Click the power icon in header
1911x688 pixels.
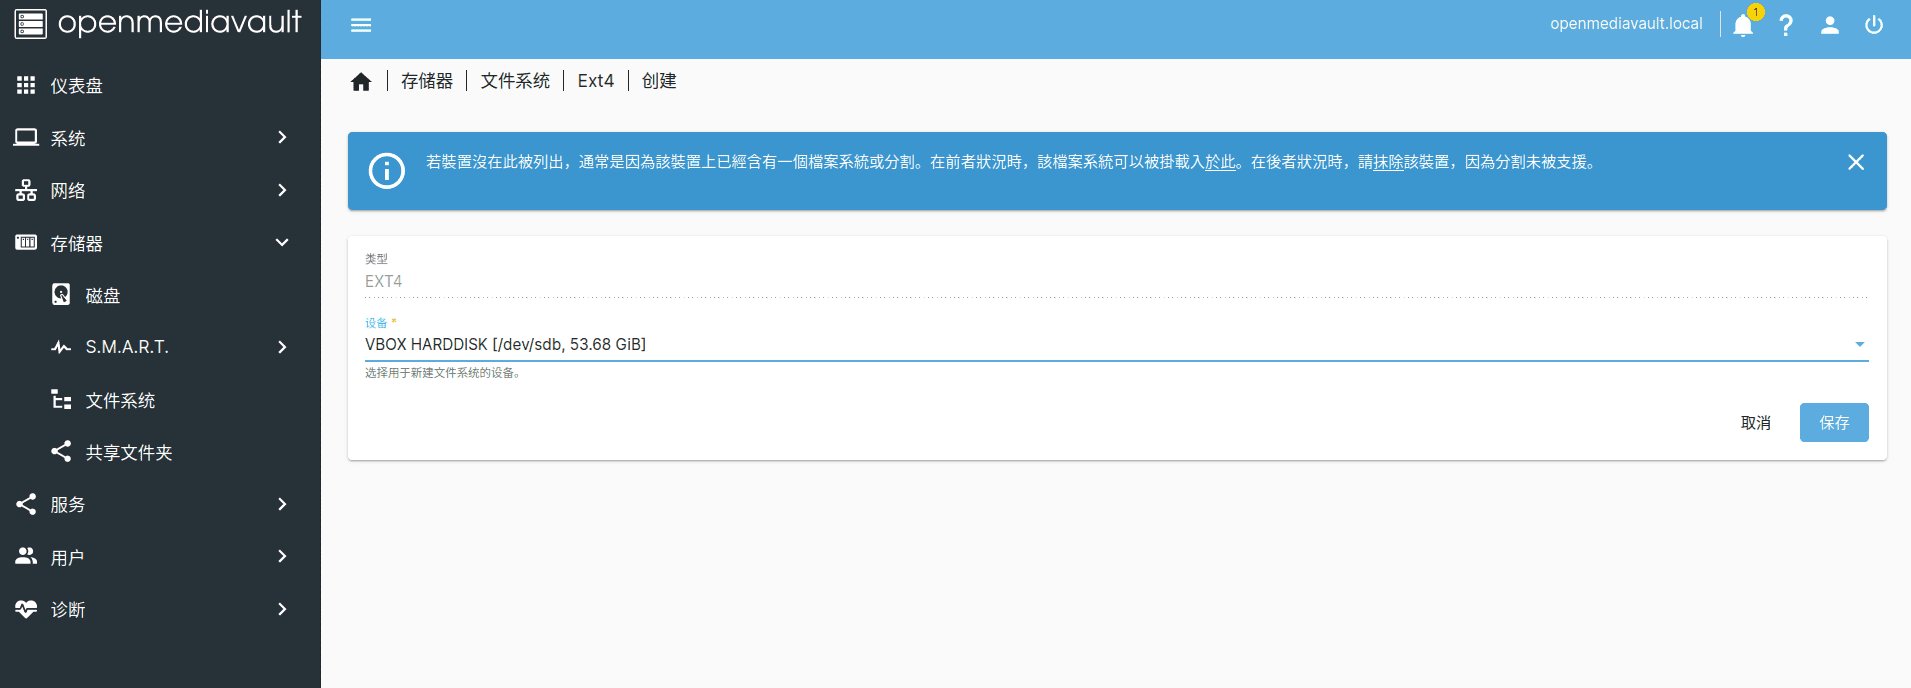pyautogui.click(x=1874, y=25)
